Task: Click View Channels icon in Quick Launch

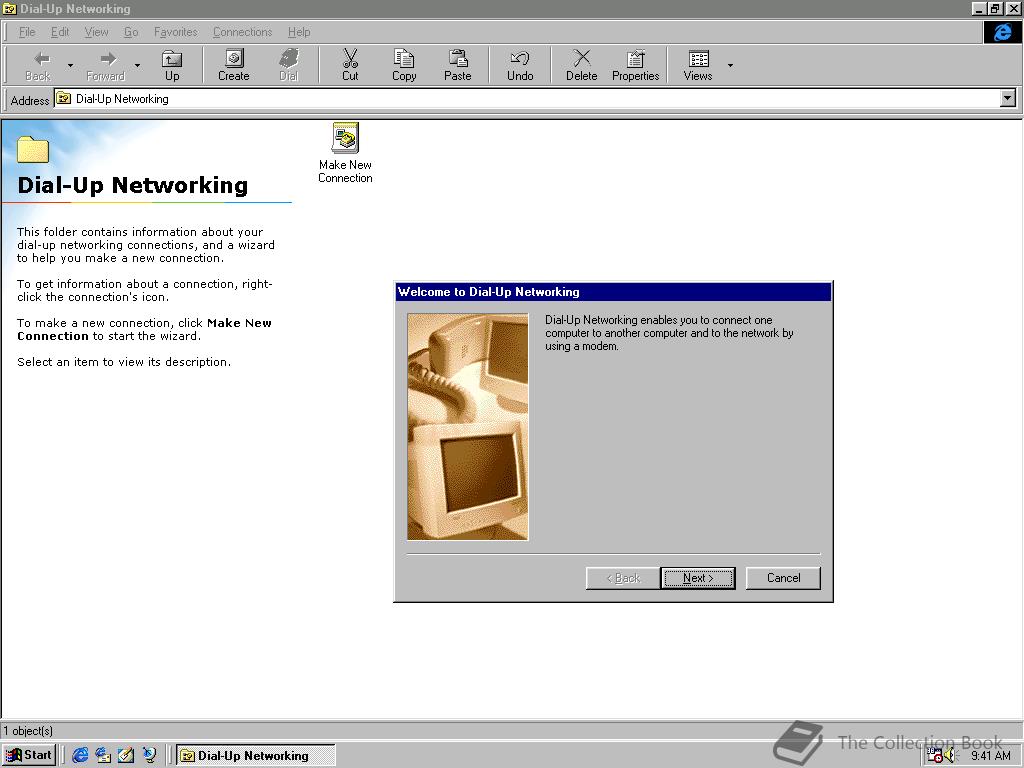Action: (x=150, y=756)
